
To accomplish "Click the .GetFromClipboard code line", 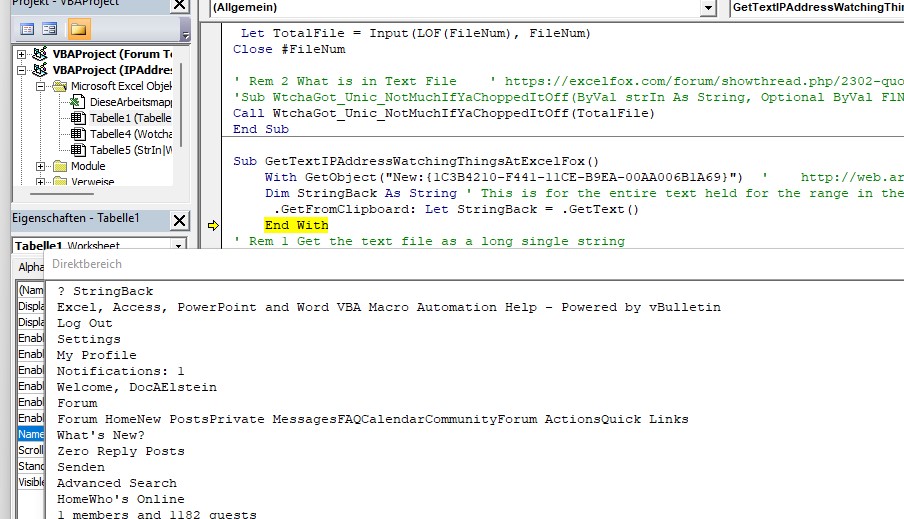I will pyautogui.click(x=456, y=209).
